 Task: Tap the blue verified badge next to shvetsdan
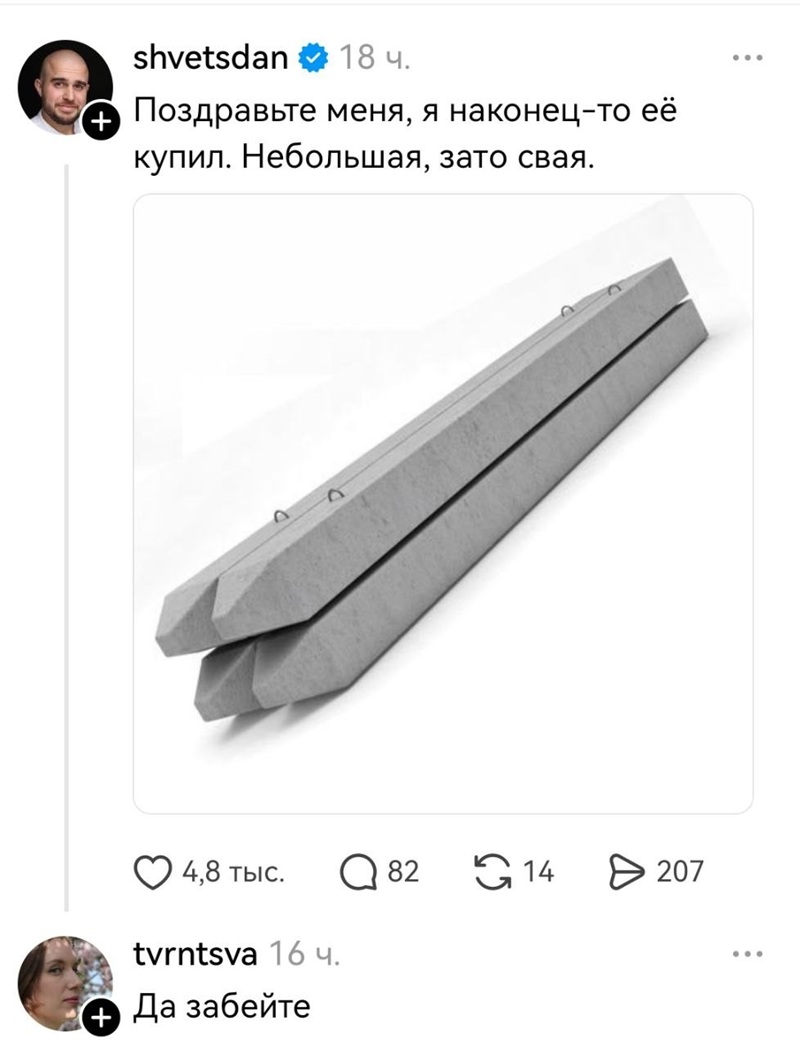[x=313, y=58]
